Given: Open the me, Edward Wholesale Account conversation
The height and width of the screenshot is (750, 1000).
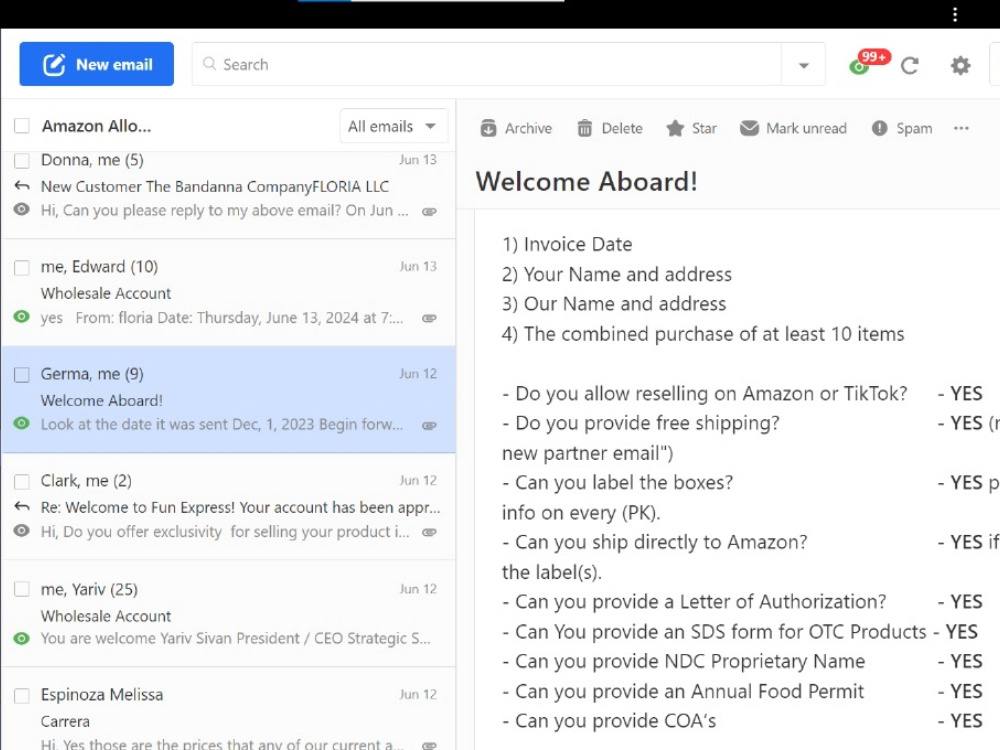Looking at the screenshot, I should click(x=228, y=293).
